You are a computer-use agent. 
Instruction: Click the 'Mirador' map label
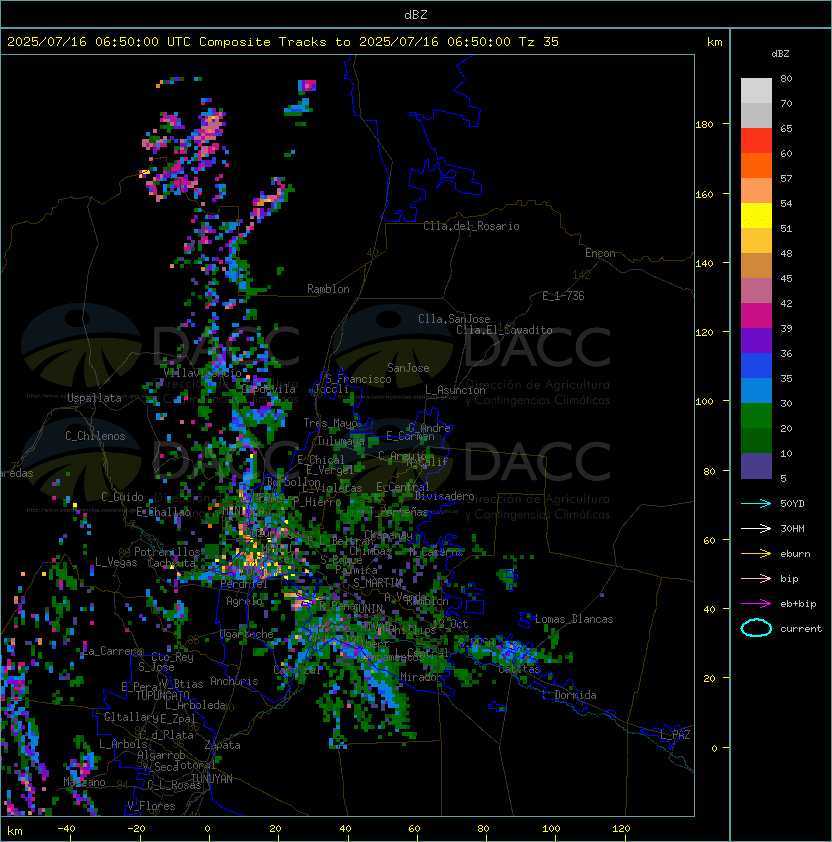pyautogui.click(x=422, y=677)
